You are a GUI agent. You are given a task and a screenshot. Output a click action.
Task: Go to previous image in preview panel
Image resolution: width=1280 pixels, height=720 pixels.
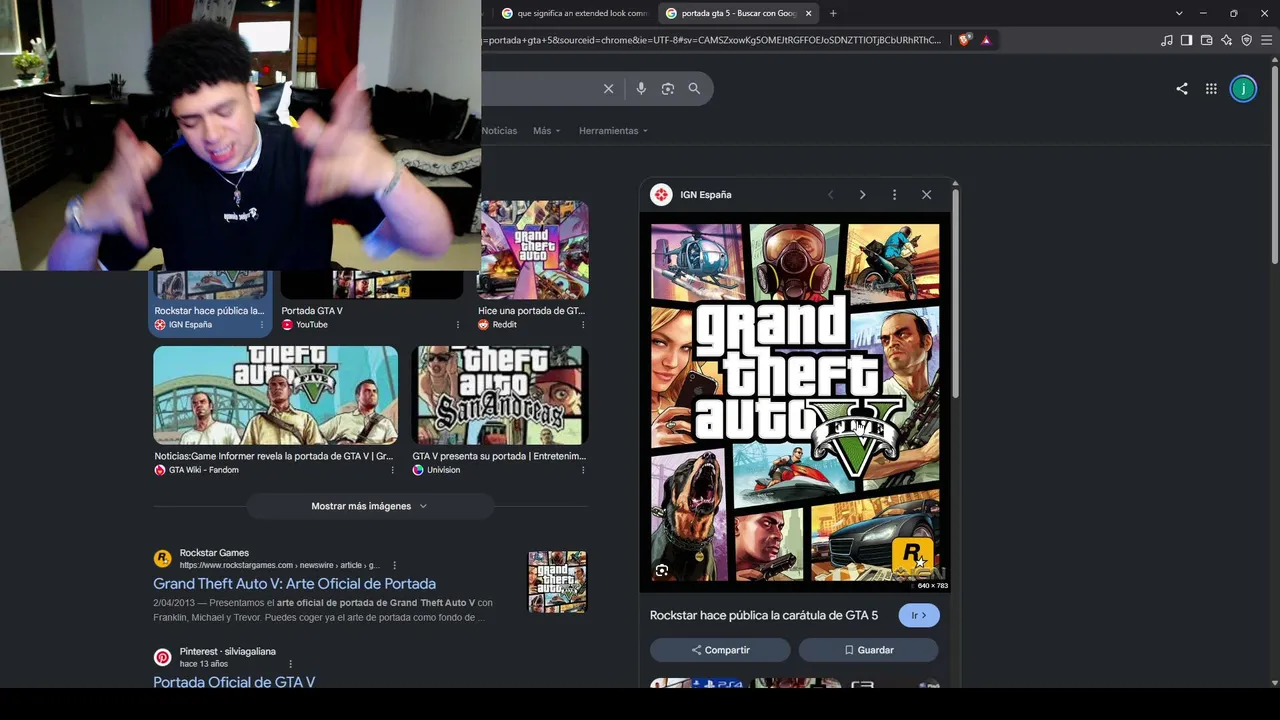830,195
